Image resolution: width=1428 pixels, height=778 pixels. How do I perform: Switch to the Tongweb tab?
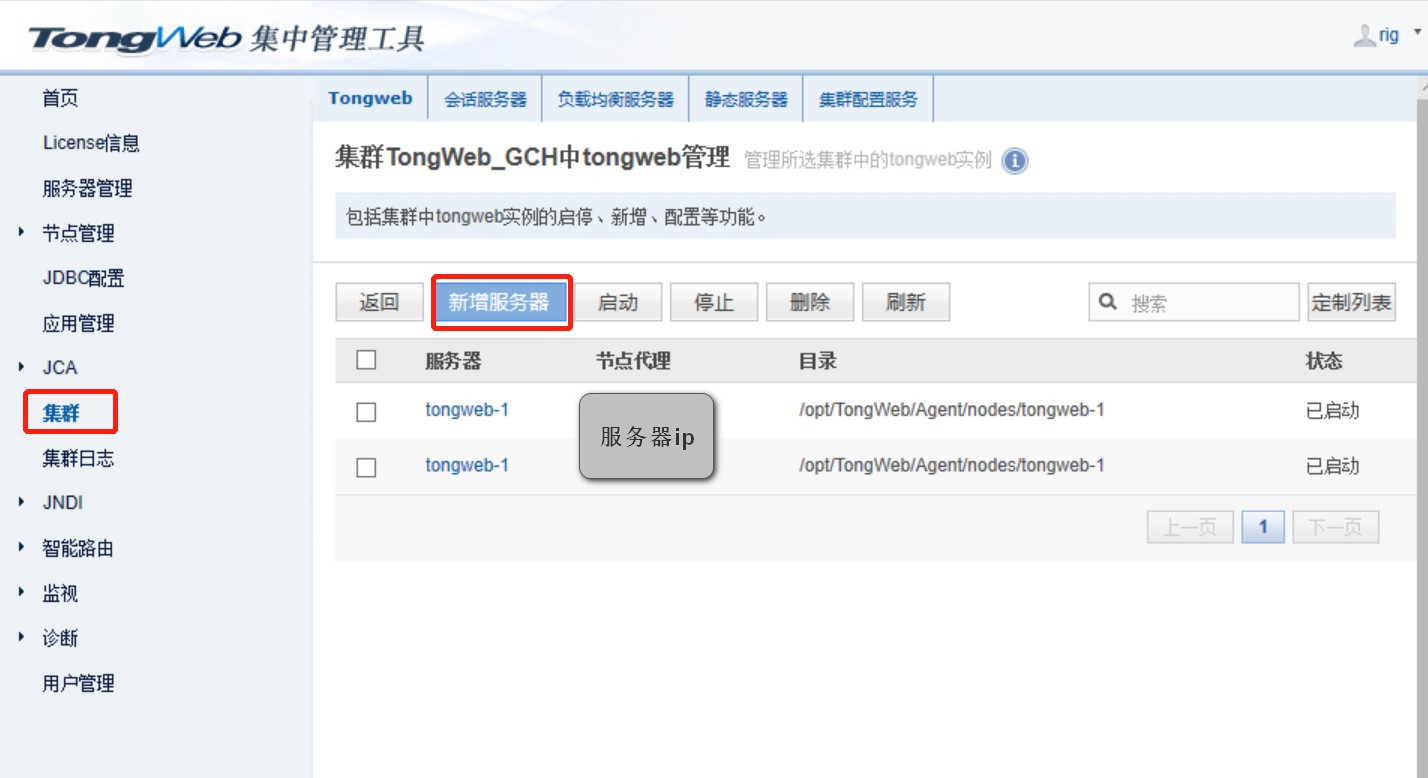[370, 98]
